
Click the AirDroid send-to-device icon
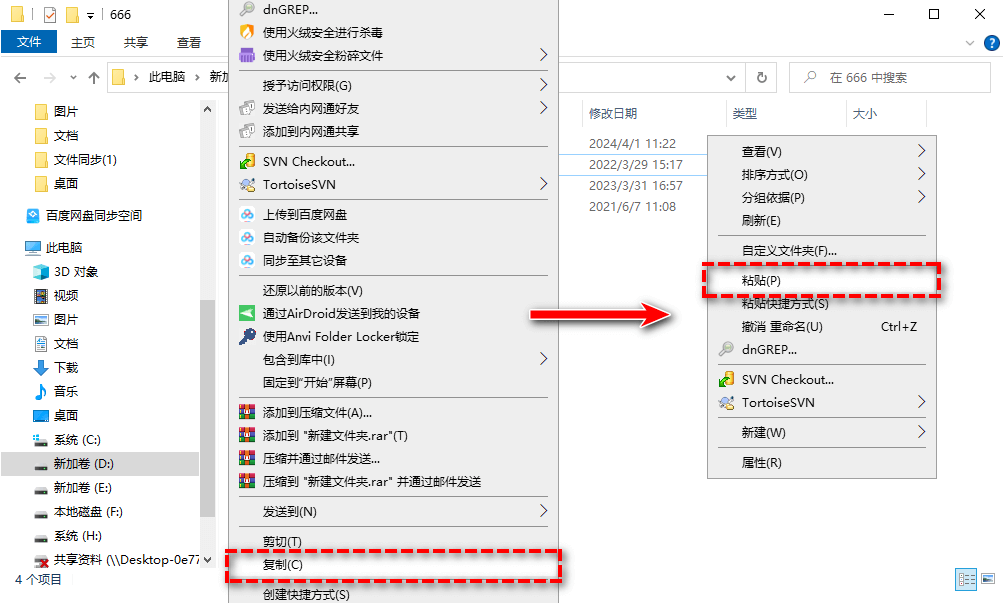[x=247, y=313]
